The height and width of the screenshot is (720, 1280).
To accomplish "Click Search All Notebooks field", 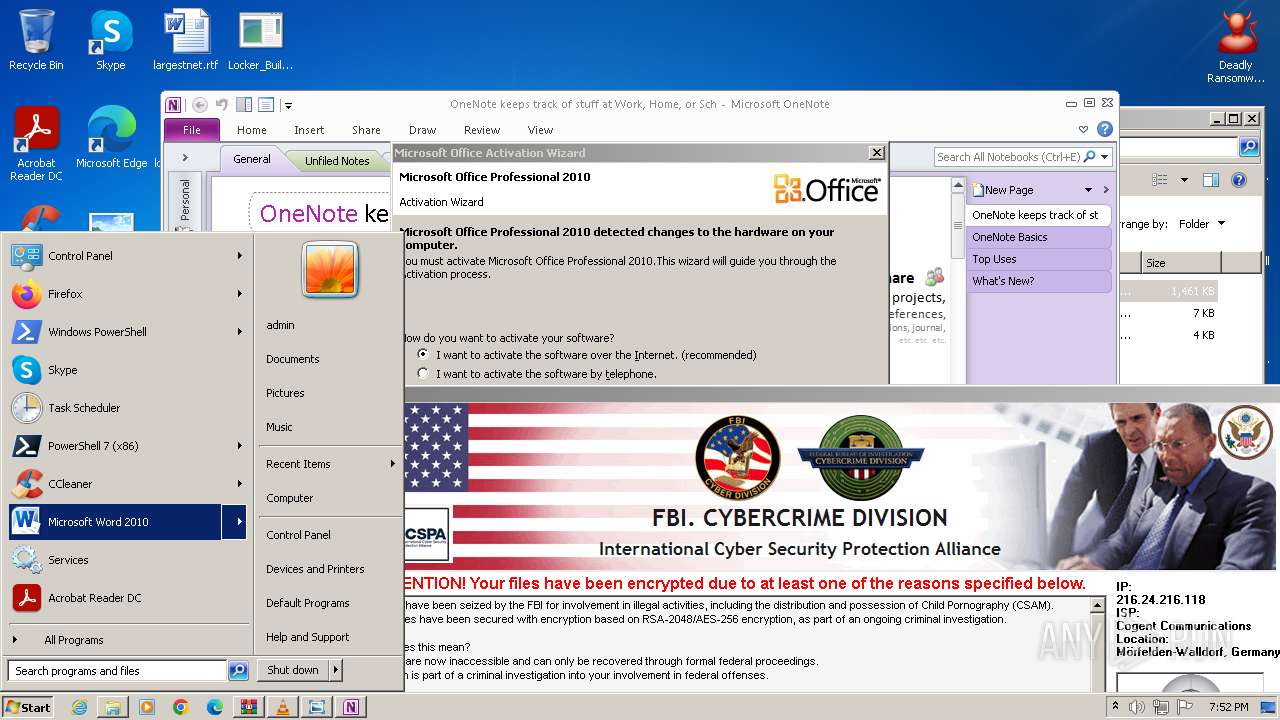I will click(x=1008, y=157).
